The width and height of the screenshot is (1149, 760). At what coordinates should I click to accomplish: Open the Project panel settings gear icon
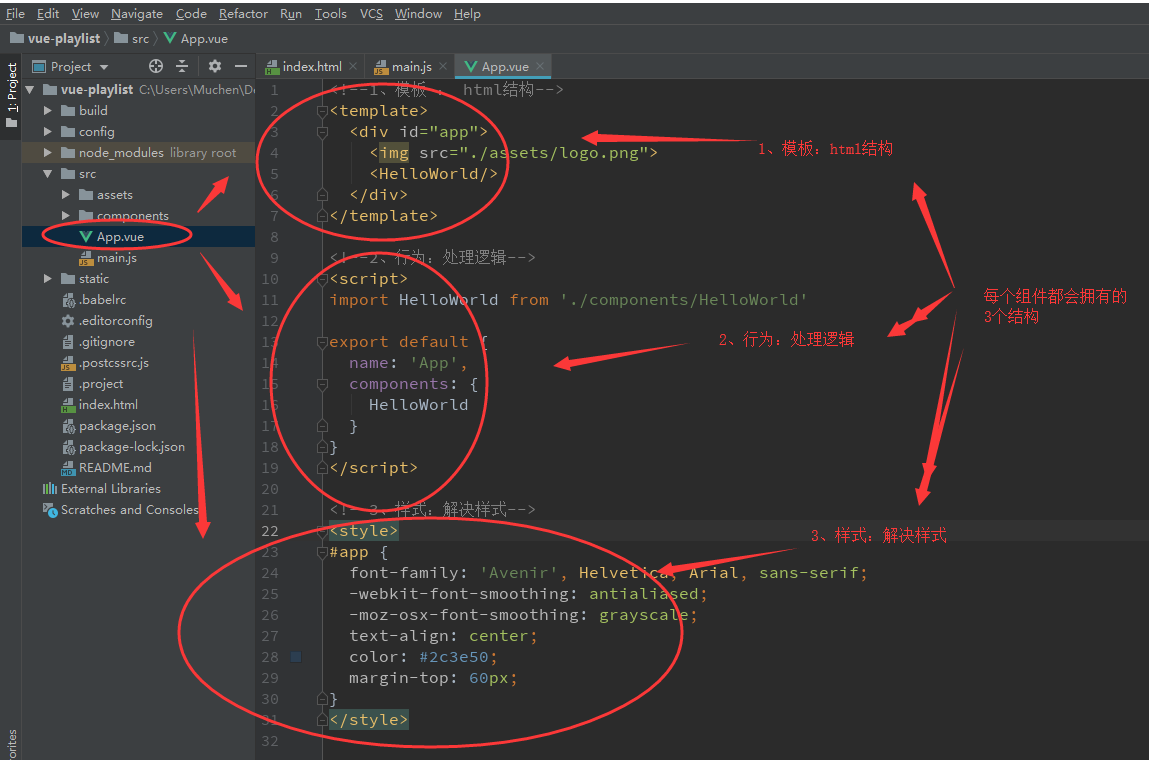coord(214,66)
